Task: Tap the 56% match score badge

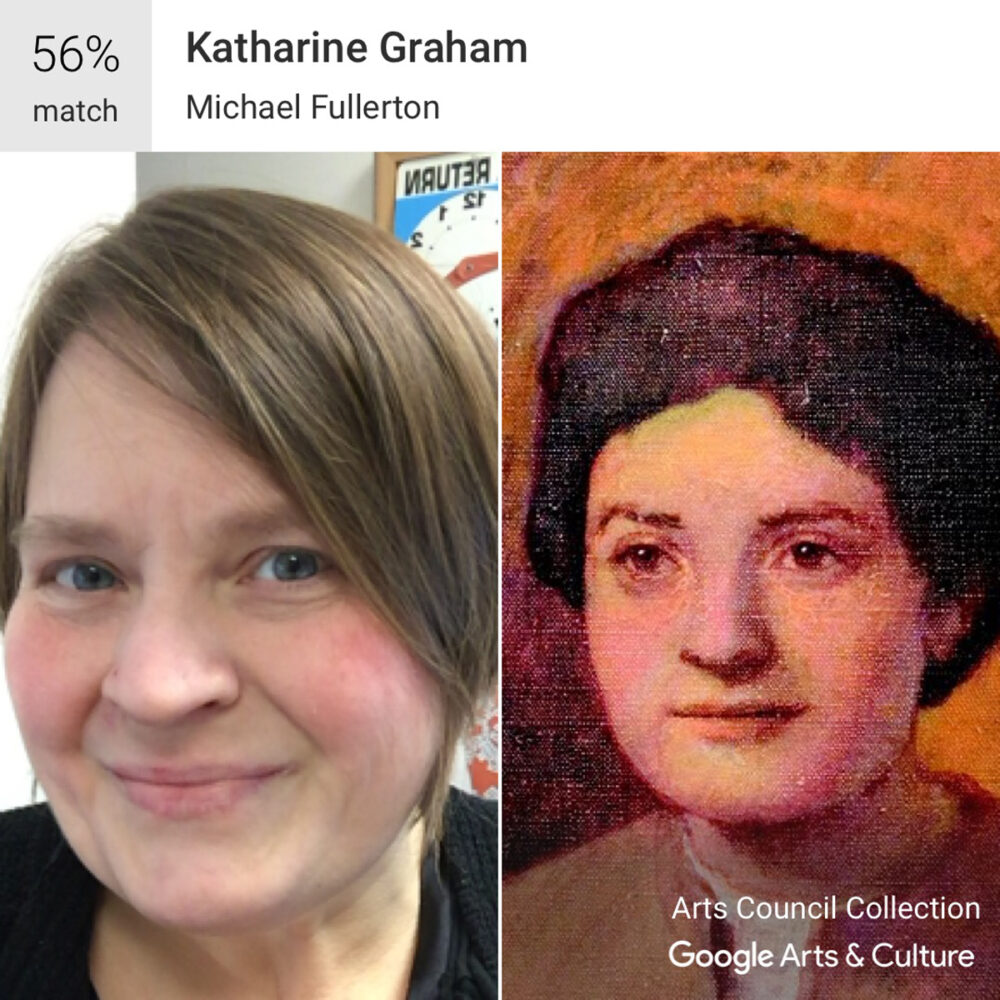Action: pyautogui.click(x=75, y=76)
